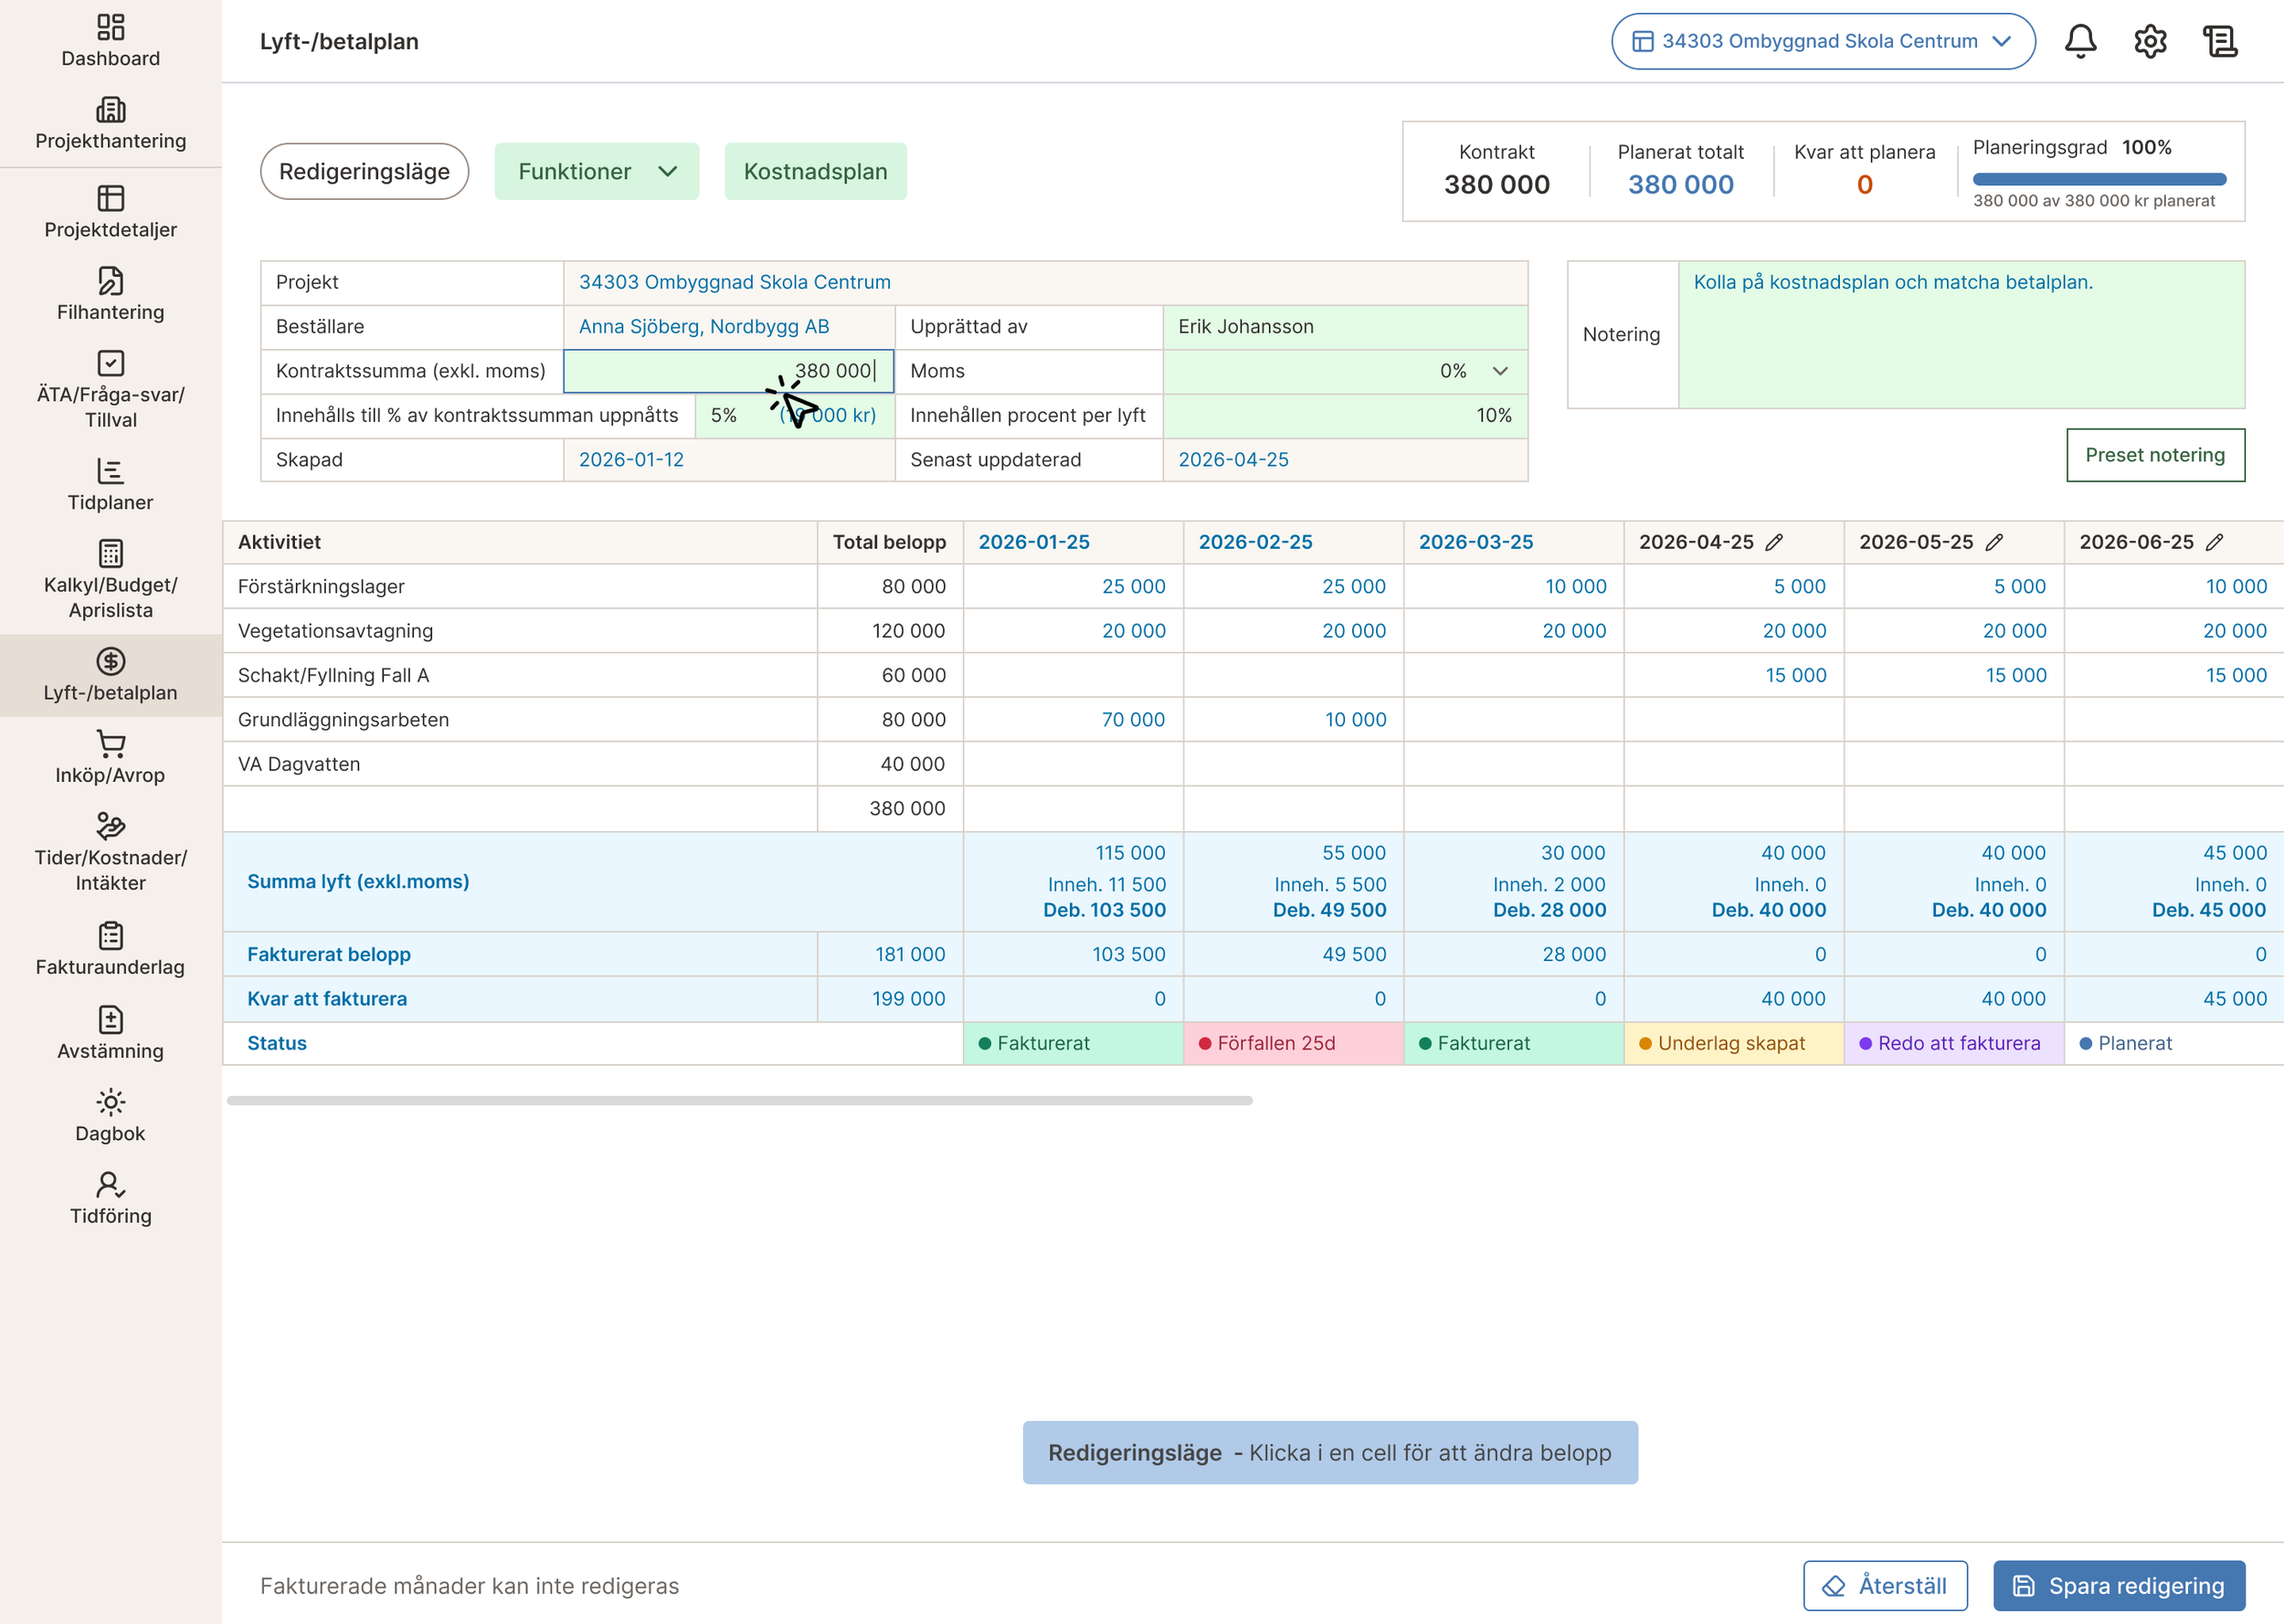Open Projekthantering in the sidebar
Viewport: 2284px width, 1624px height.
tap(110, 124)
